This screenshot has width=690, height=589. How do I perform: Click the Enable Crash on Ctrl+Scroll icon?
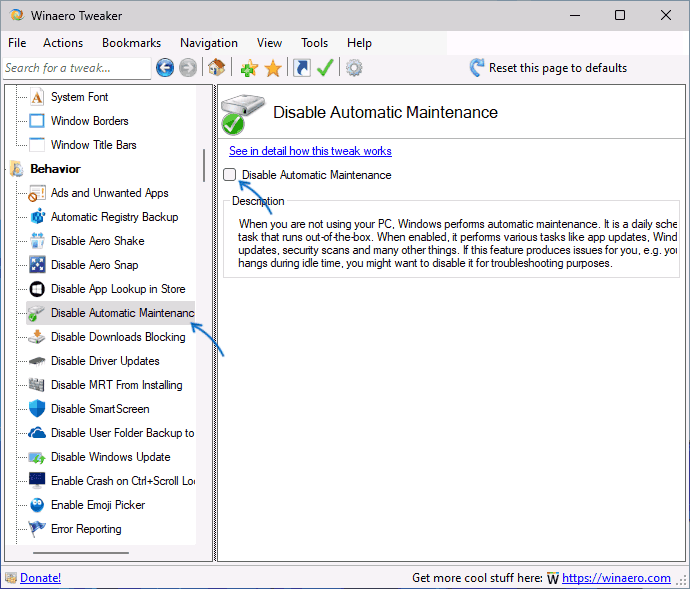pos(37,480)
